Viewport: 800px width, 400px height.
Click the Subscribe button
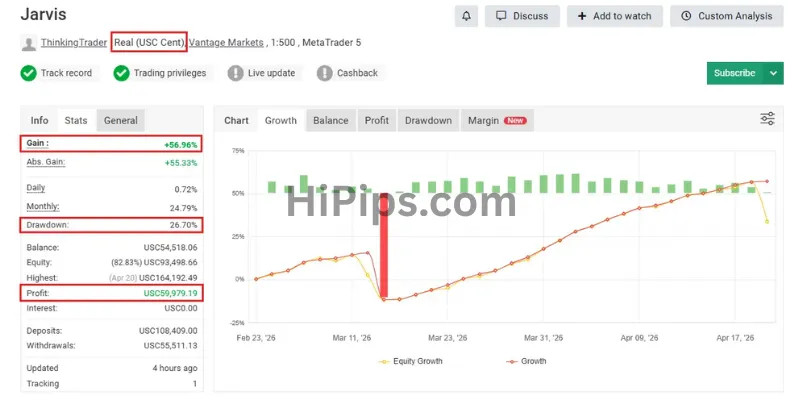pos(734,73)
